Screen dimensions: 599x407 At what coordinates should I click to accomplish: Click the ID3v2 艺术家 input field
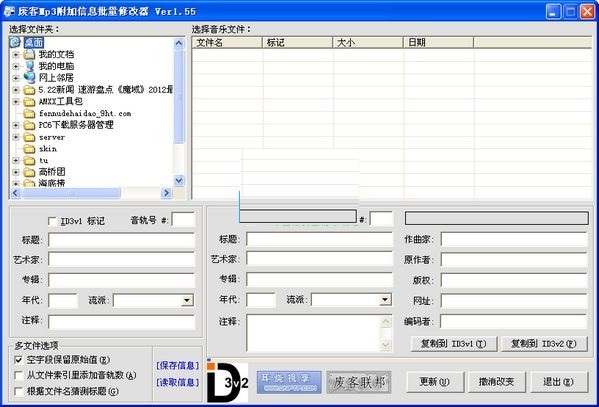[319, 259]
